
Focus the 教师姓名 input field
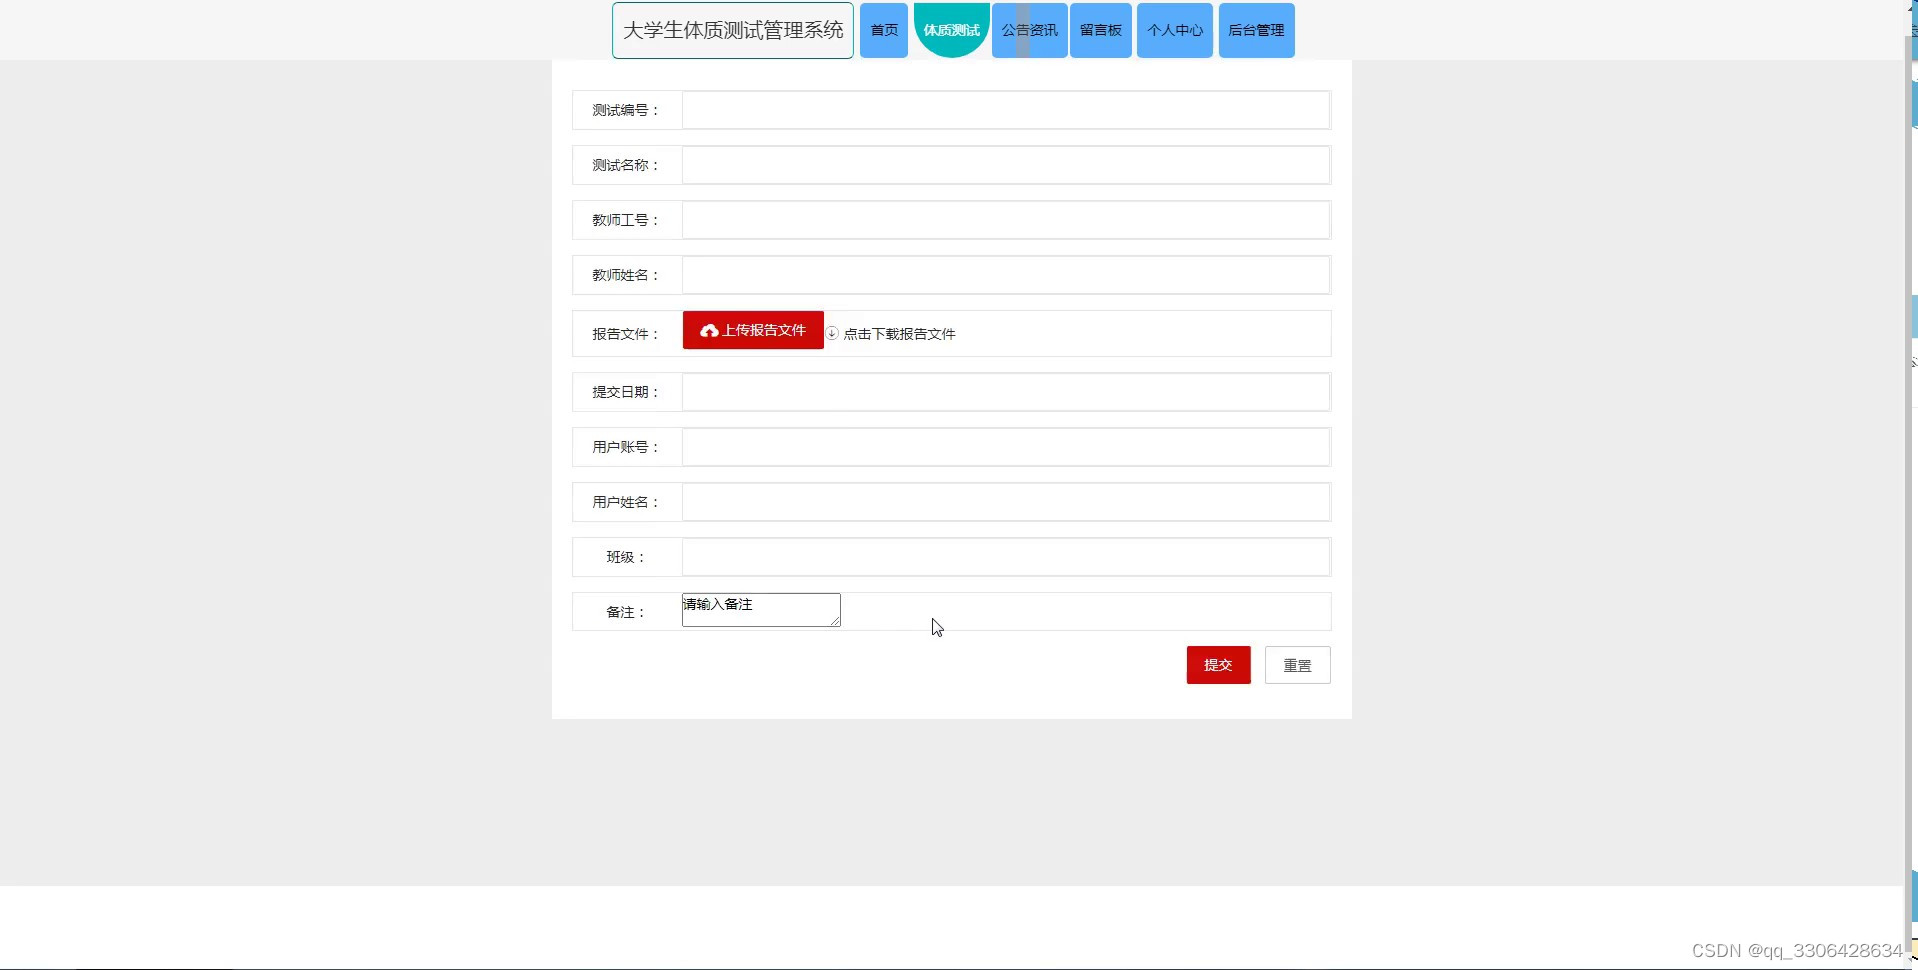[1006, 275]
